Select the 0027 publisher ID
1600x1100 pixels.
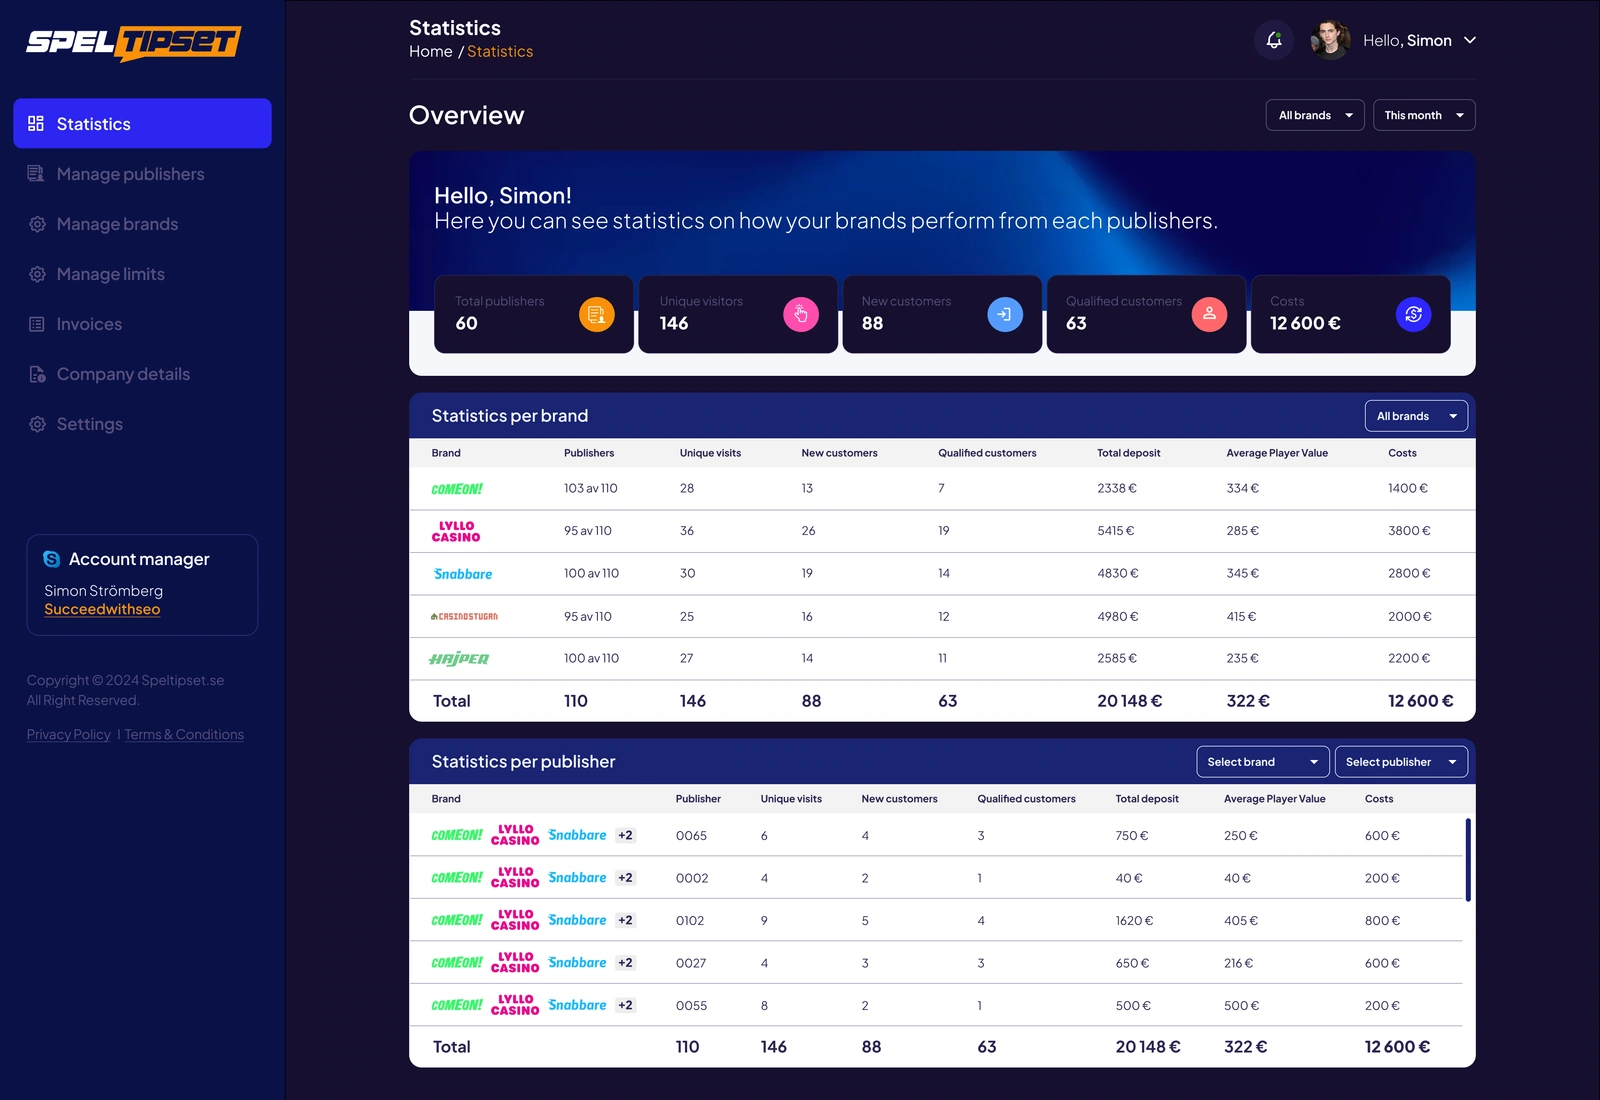point(691,963)
